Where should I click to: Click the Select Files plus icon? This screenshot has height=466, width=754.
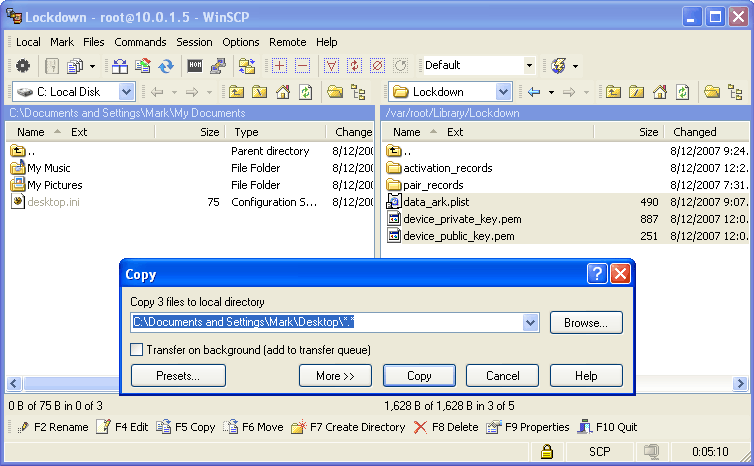pyautogui.click(x=279, y=65)
